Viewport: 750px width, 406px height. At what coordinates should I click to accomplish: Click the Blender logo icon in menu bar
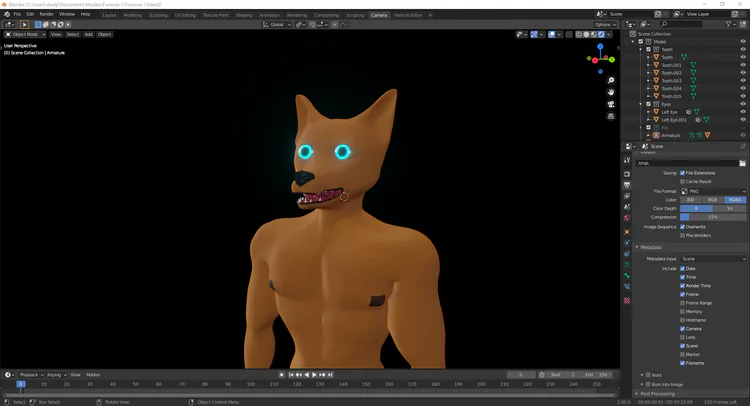coord(7,14)
